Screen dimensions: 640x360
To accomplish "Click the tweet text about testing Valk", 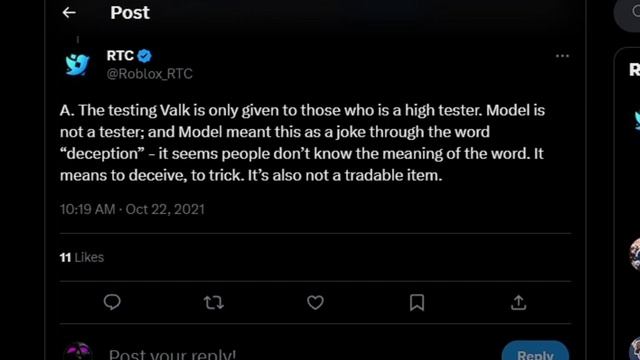I will pyautogui.click(x=302, y=142).
